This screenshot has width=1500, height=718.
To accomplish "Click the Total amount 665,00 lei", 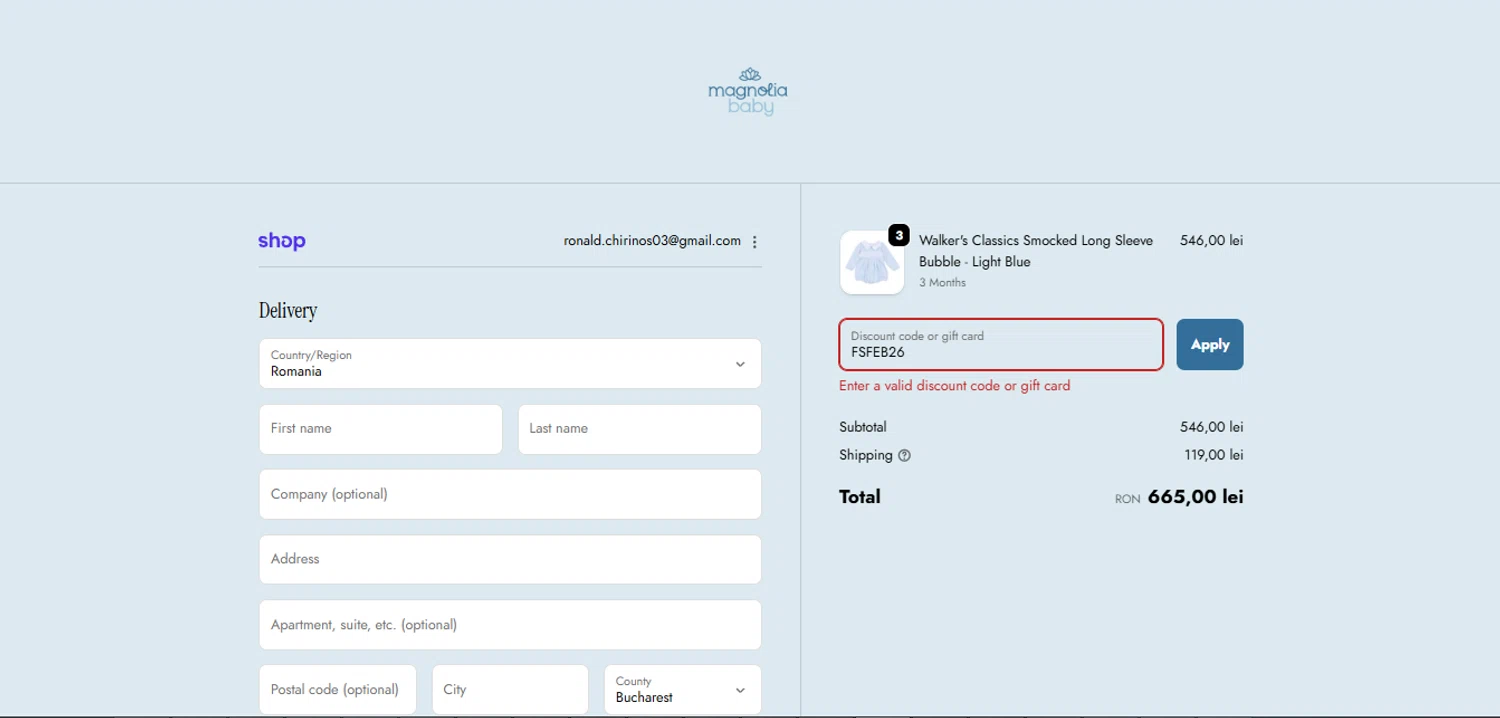I will pyautogui.click(x=1196, y=497).
